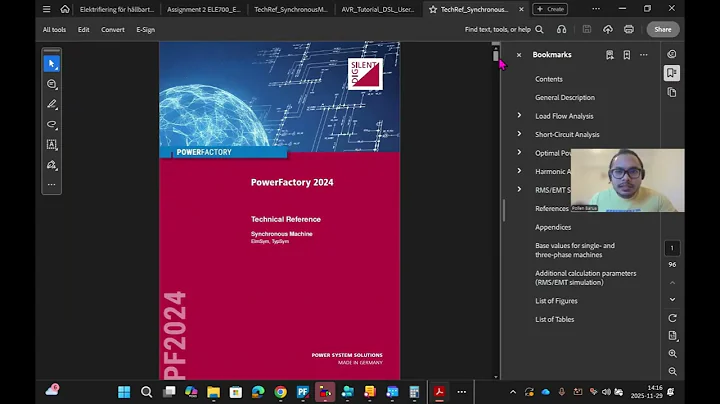The image size is (720, 404).
Task: Open the AI Assistant panel icon
Action: 672,54
